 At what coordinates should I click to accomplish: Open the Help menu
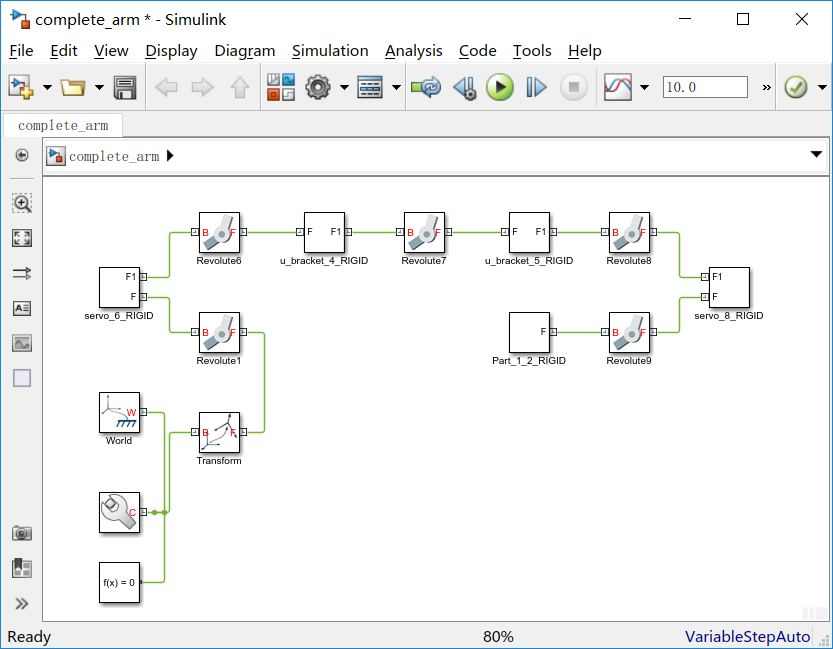(x=584, y=51)
